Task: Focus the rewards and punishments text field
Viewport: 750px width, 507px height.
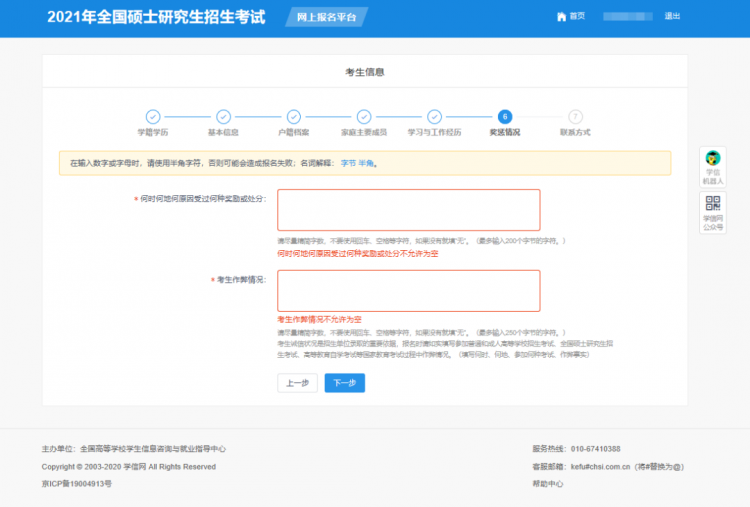Action: click(408, 210)
